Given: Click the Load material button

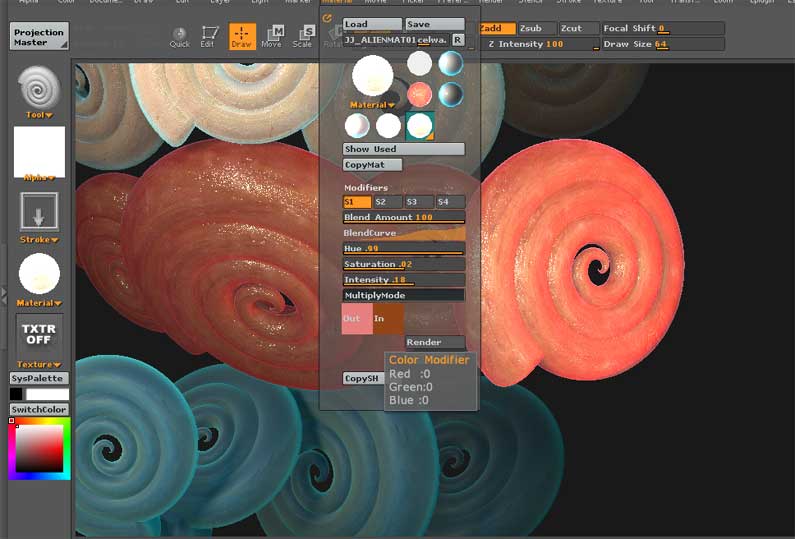Looking at the screenshot, I should point(372,24).
